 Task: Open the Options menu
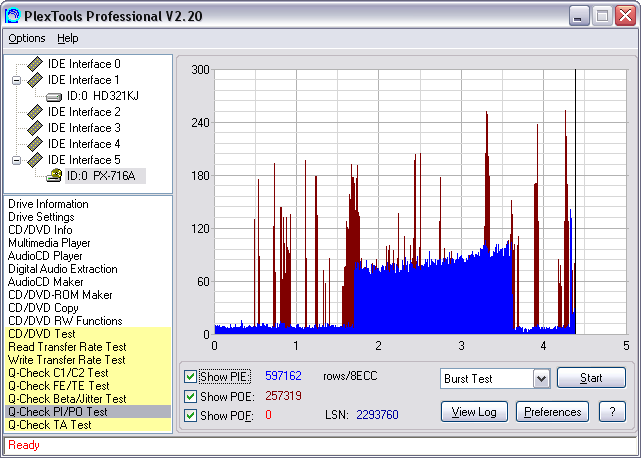pyautogui.click(x=27, y=38)
